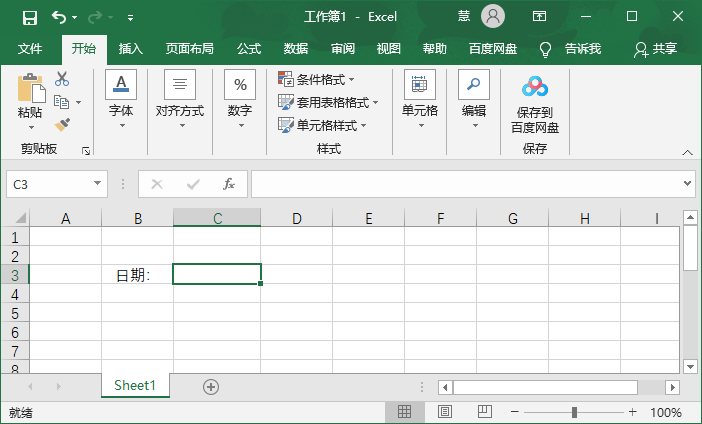702x424 pixels.
Task: Click the zoom slider handle
Action: pyautogui.click(x=574, y=412)
